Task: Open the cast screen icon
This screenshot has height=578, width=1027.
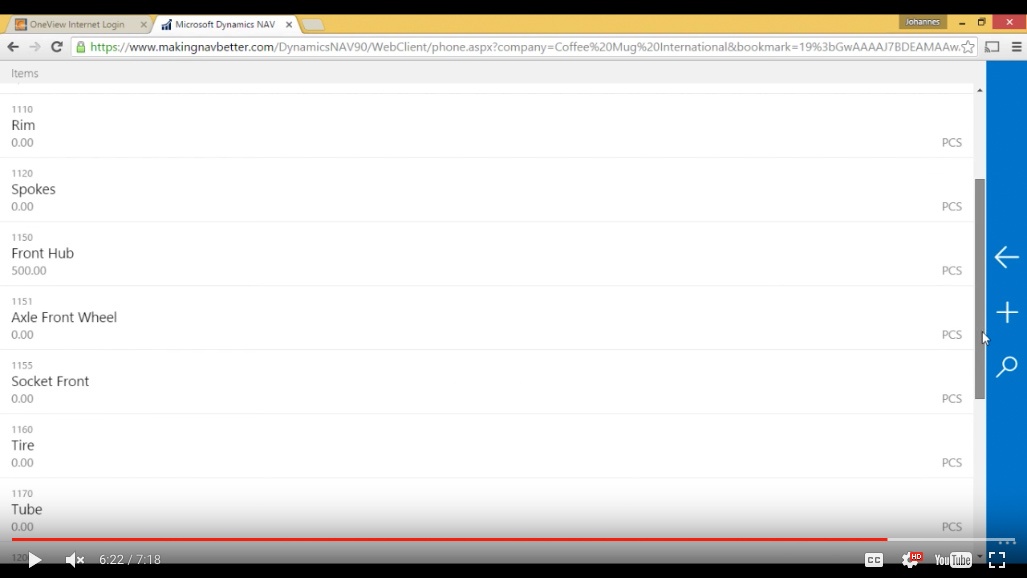Action: (x=992, y=47)
